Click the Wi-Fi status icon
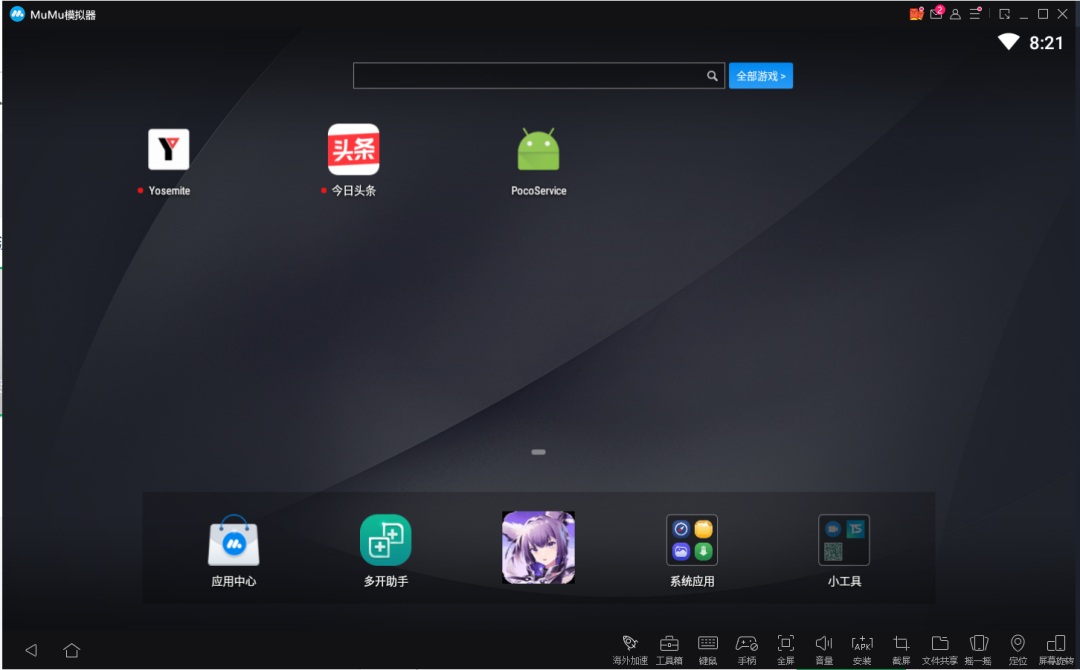Screen dimensions: 1080x670 tap(1008, 42)
